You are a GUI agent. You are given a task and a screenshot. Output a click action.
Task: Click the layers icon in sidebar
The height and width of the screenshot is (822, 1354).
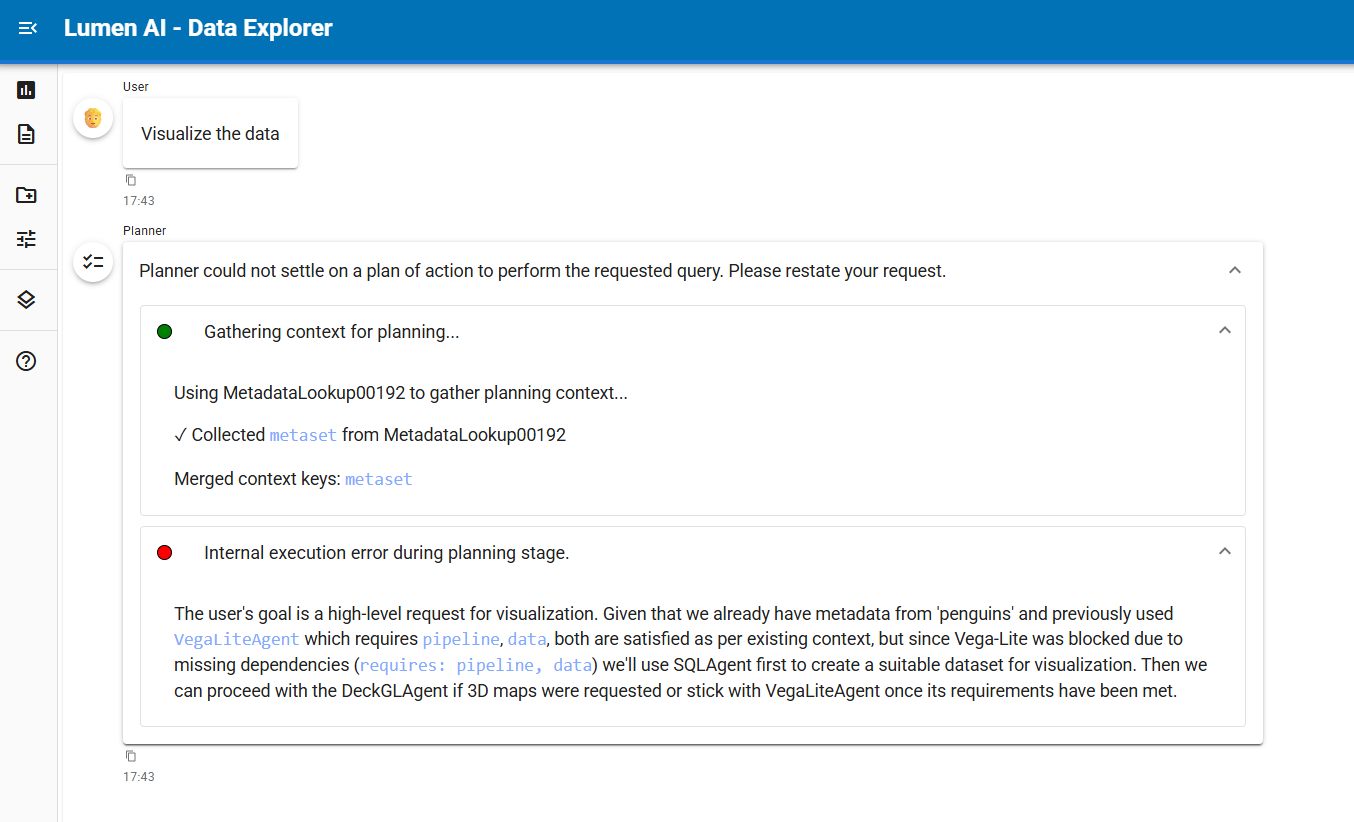26,300
